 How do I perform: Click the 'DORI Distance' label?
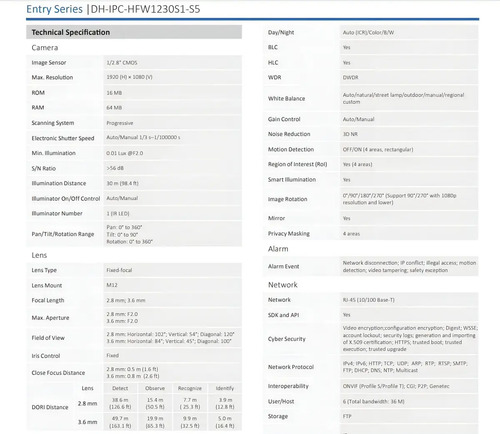pos(50,407)
